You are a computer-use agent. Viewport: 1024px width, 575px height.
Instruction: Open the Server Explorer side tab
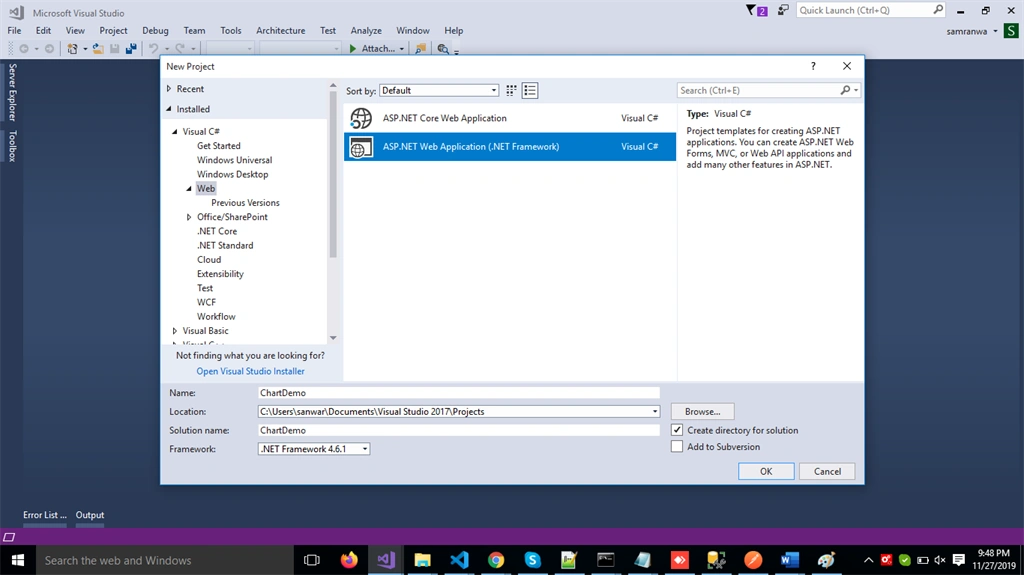(x=12, y=92)
